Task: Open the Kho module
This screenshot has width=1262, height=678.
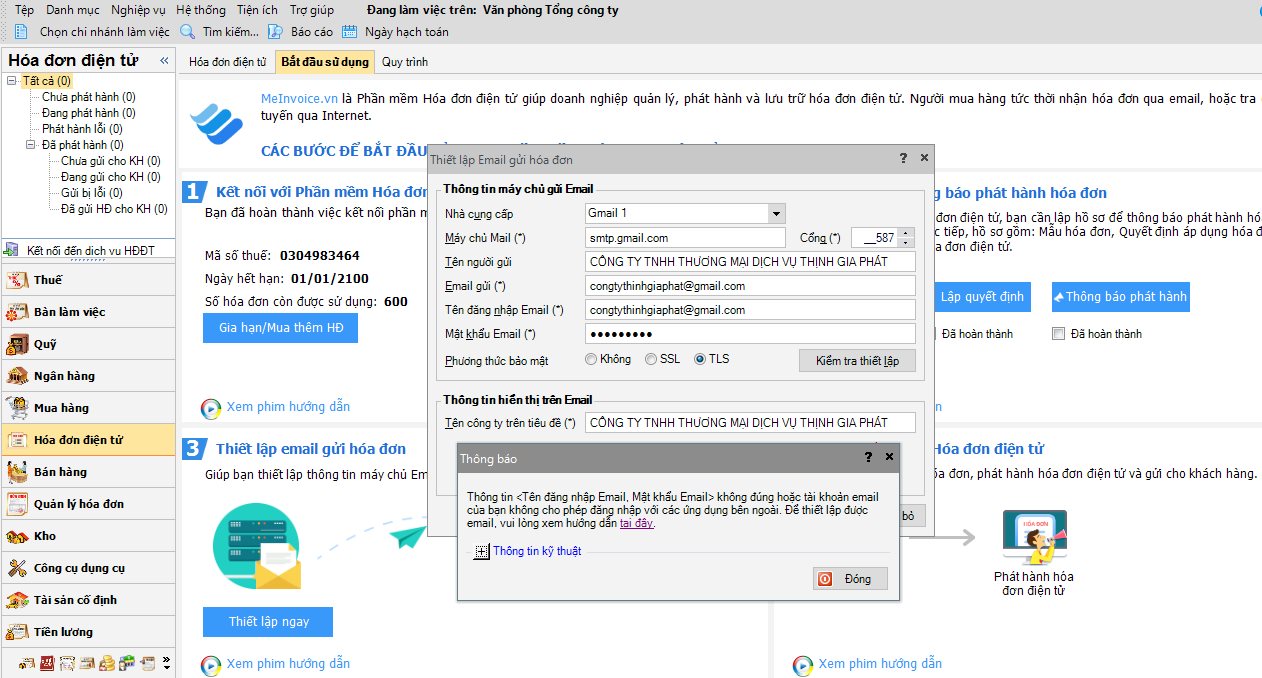Action: pos(88,536)
